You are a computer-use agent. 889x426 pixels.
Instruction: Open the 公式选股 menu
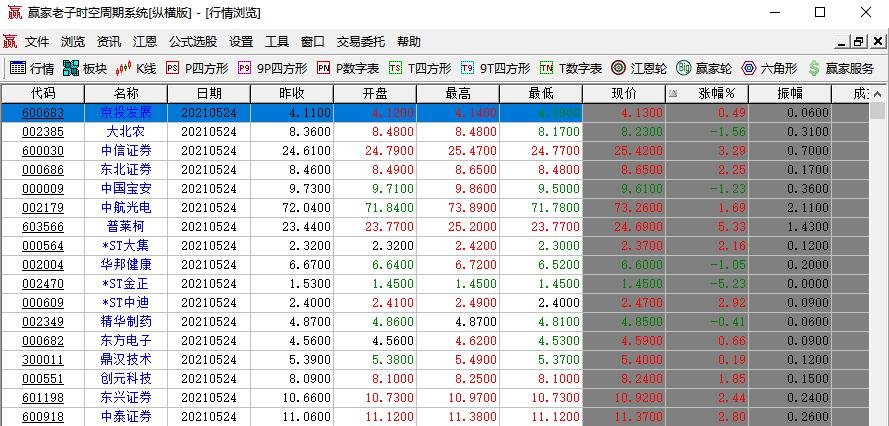[193, 41]
